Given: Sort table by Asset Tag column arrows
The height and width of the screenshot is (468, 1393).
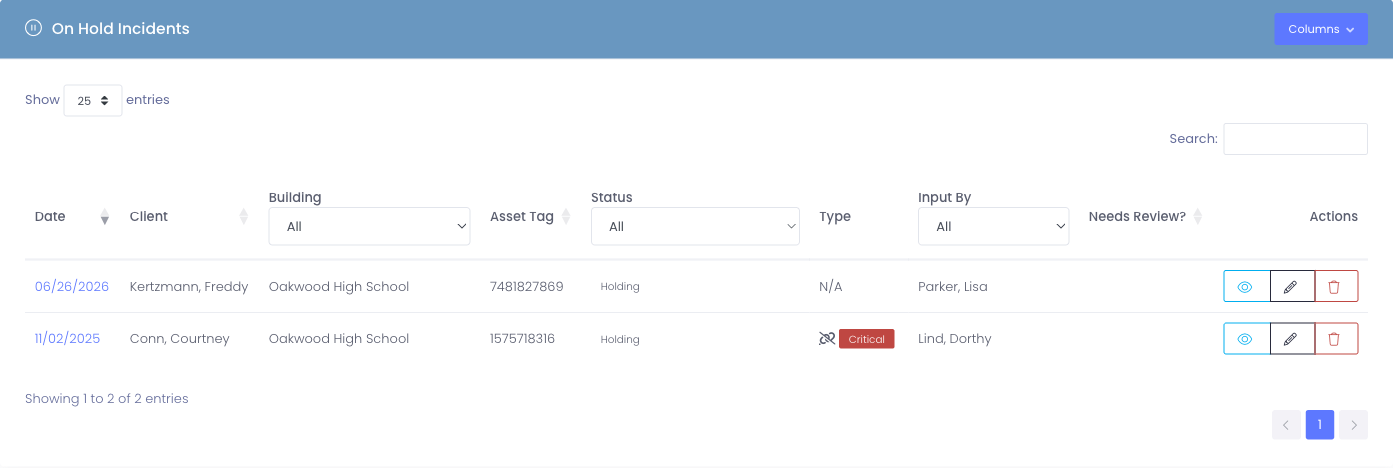Looking at the screenshot, I should [566, 217].
